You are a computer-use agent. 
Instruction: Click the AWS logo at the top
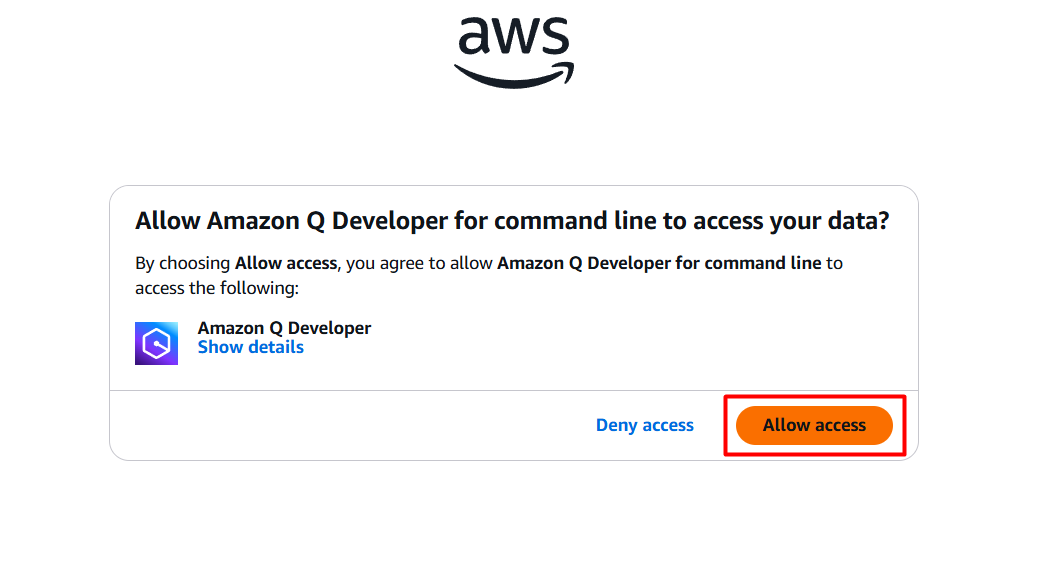[514, 50]
